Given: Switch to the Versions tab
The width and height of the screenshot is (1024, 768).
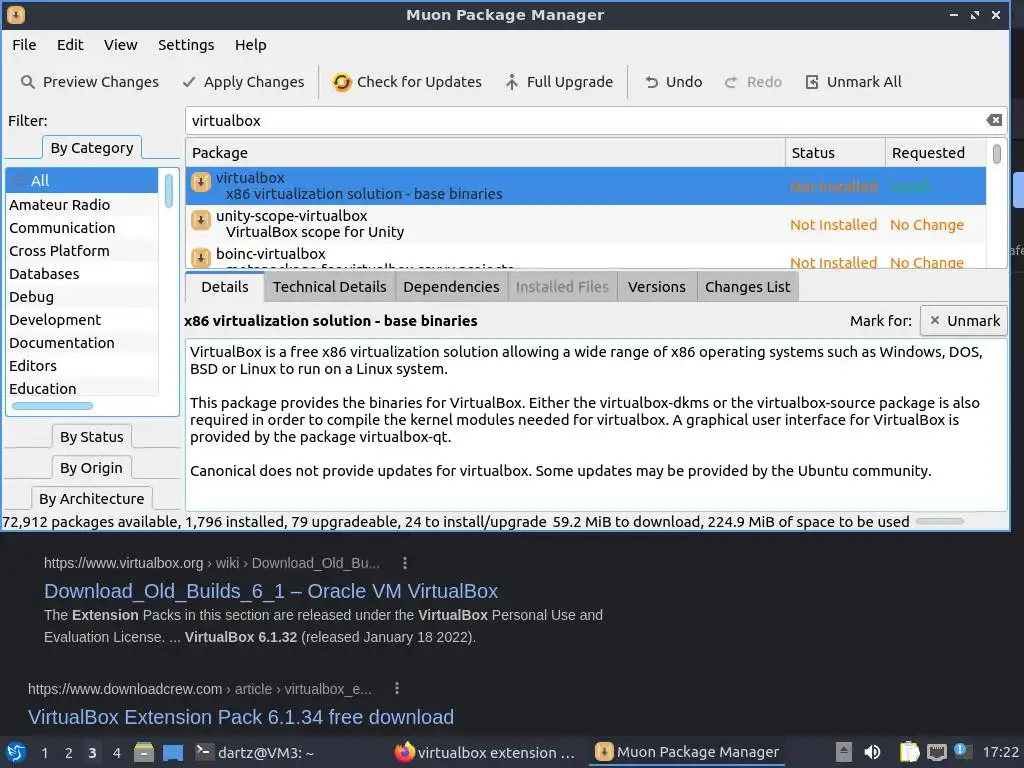Looking at the screenshot, I should click(657, 287).
